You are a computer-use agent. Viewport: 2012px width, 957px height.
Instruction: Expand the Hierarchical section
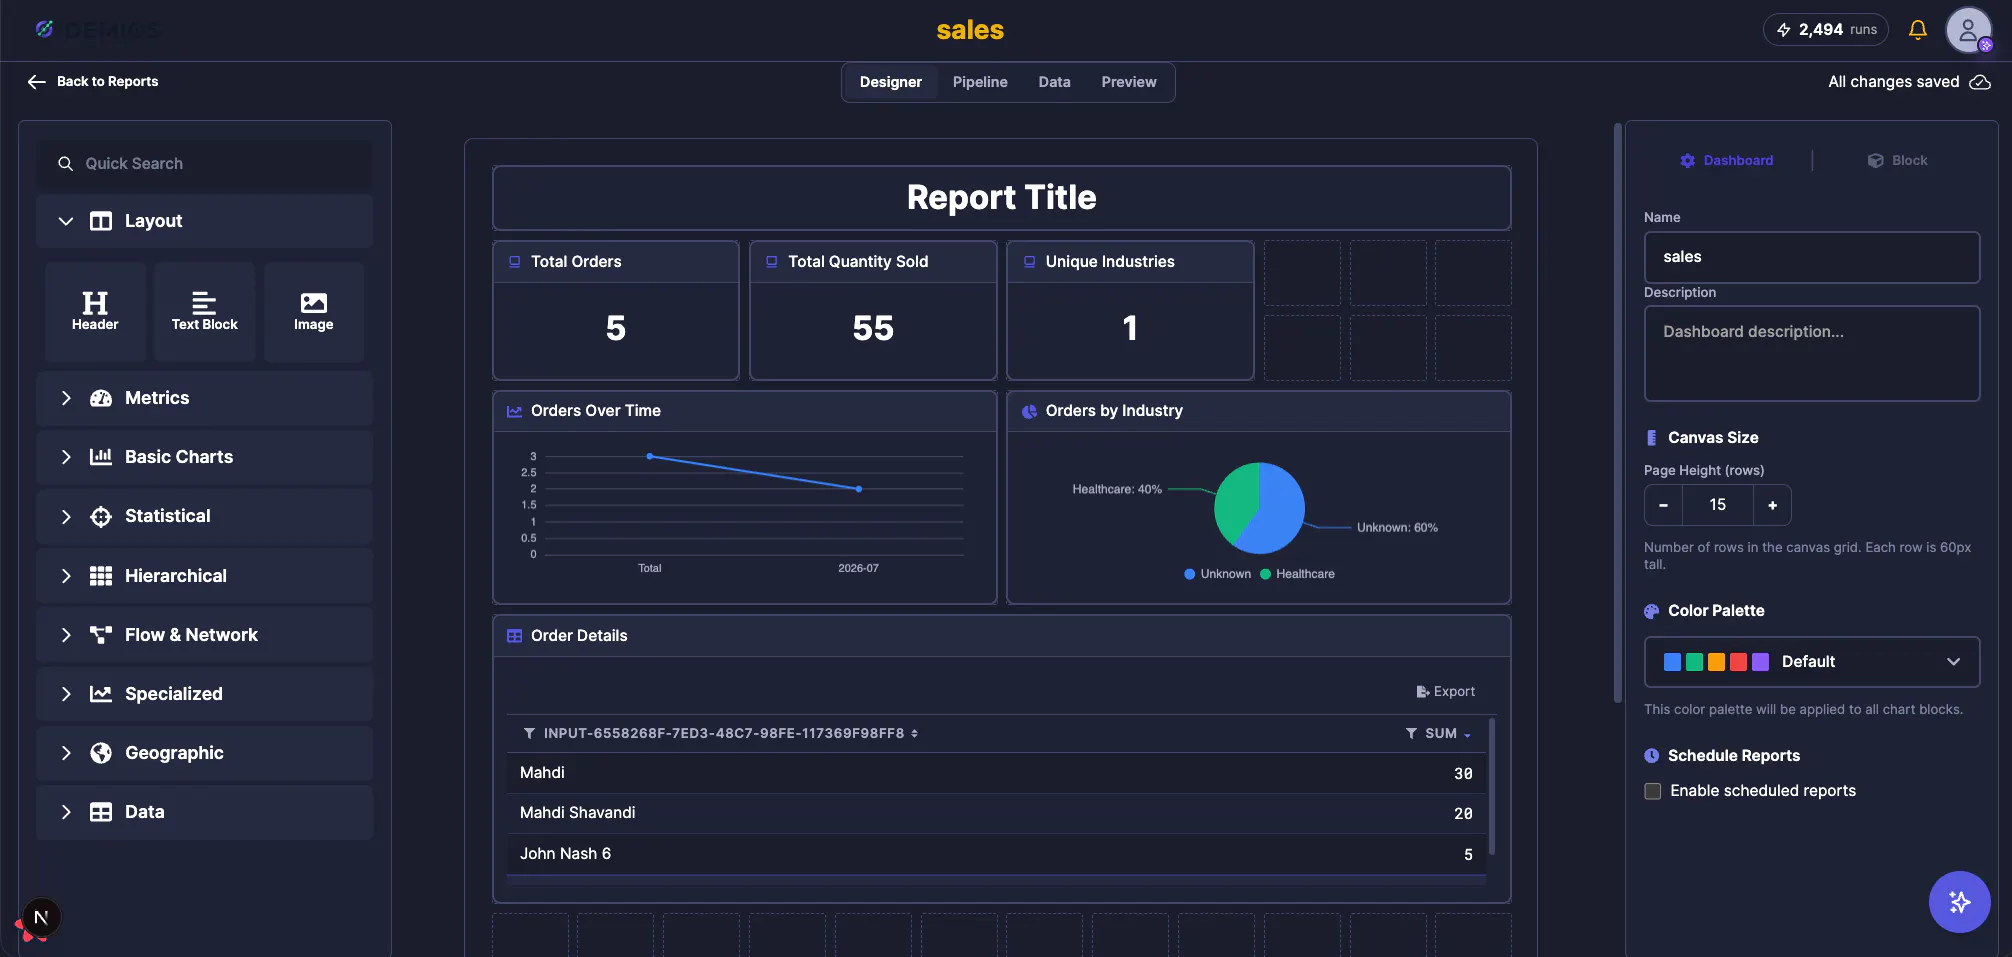click(x=204, y=576)
